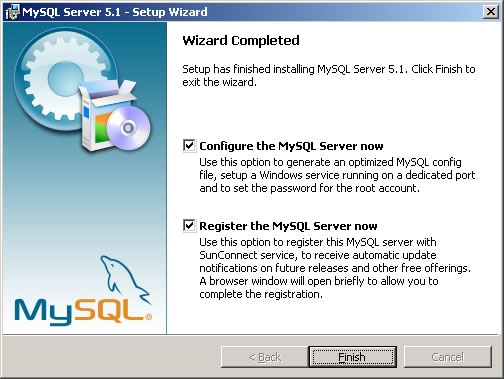Click the optimized config file description text

coord(337,175)
